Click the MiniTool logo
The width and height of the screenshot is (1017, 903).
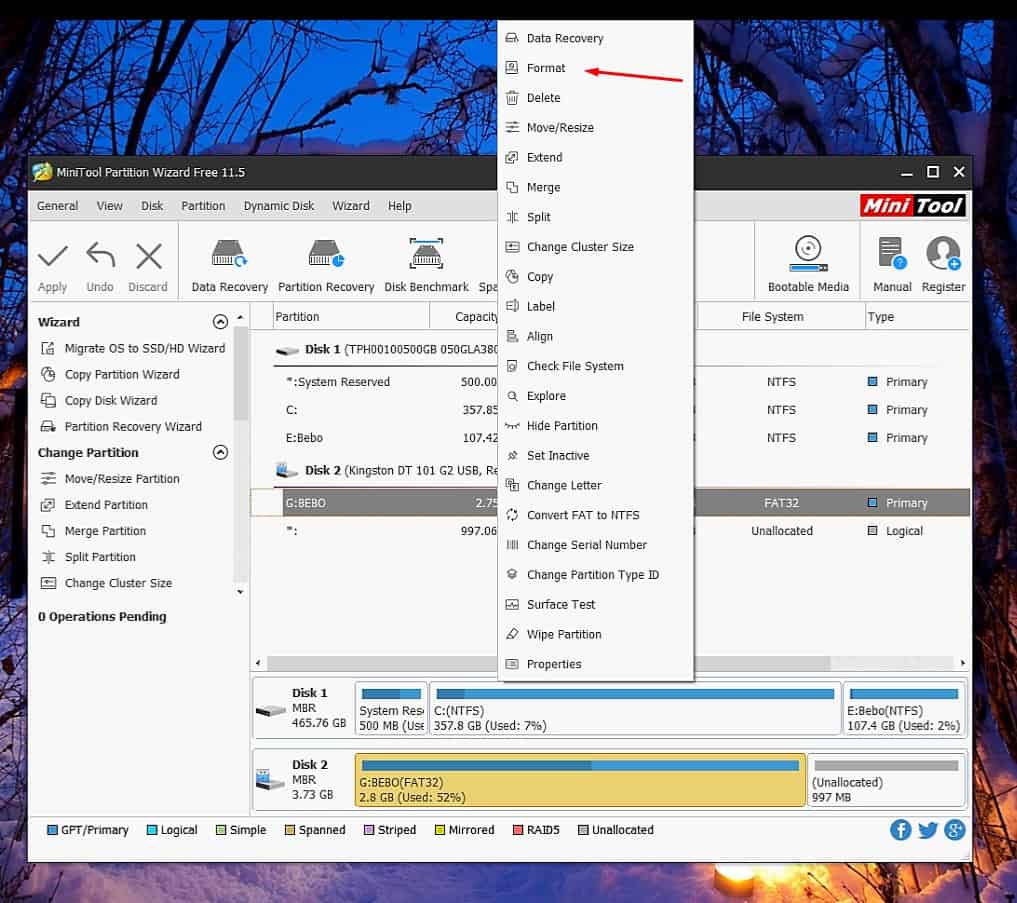pyautogui.click(x=913, y=206)
